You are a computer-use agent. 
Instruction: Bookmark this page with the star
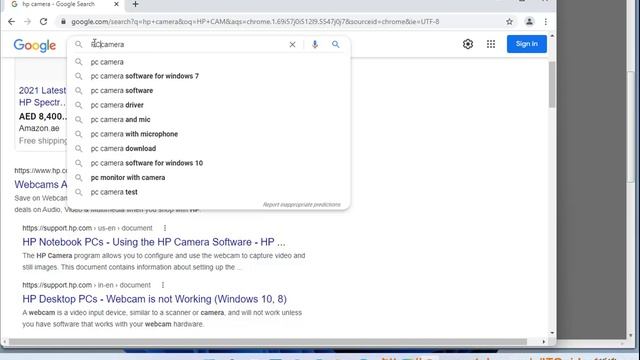click(x=509, y=22)
